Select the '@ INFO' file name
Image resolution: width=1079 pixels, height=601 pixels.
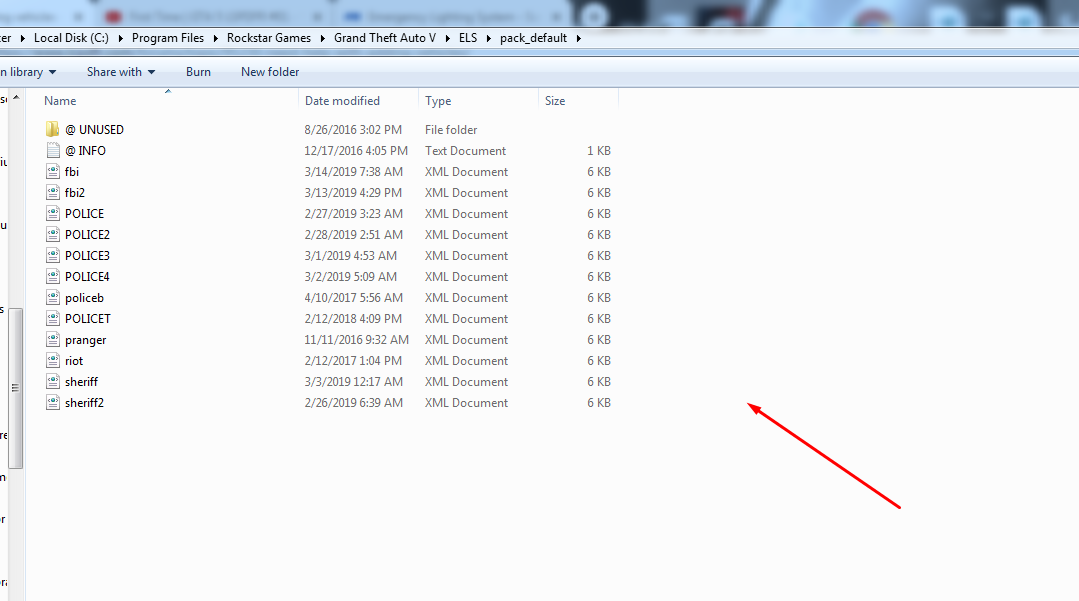pyautogui.click(x=85, y=151)
